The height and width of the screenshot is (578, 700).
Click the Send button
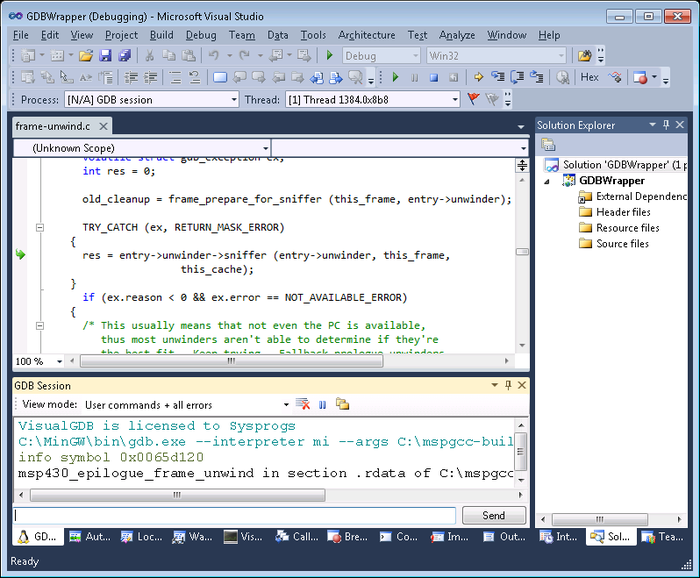pos(493,516)
